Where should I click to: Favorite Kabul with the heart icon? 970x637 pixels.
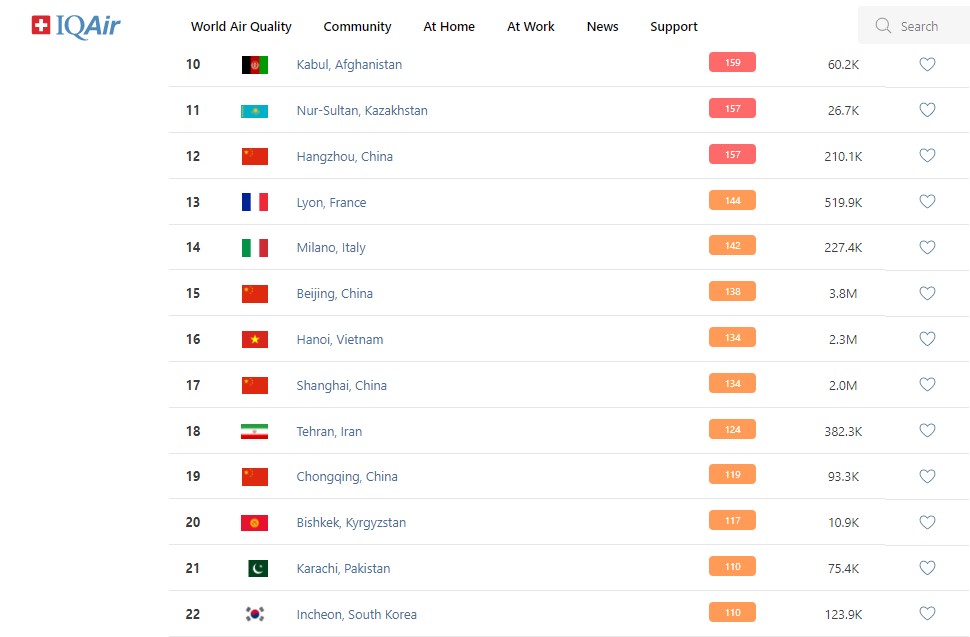click(x=927, y=65)
